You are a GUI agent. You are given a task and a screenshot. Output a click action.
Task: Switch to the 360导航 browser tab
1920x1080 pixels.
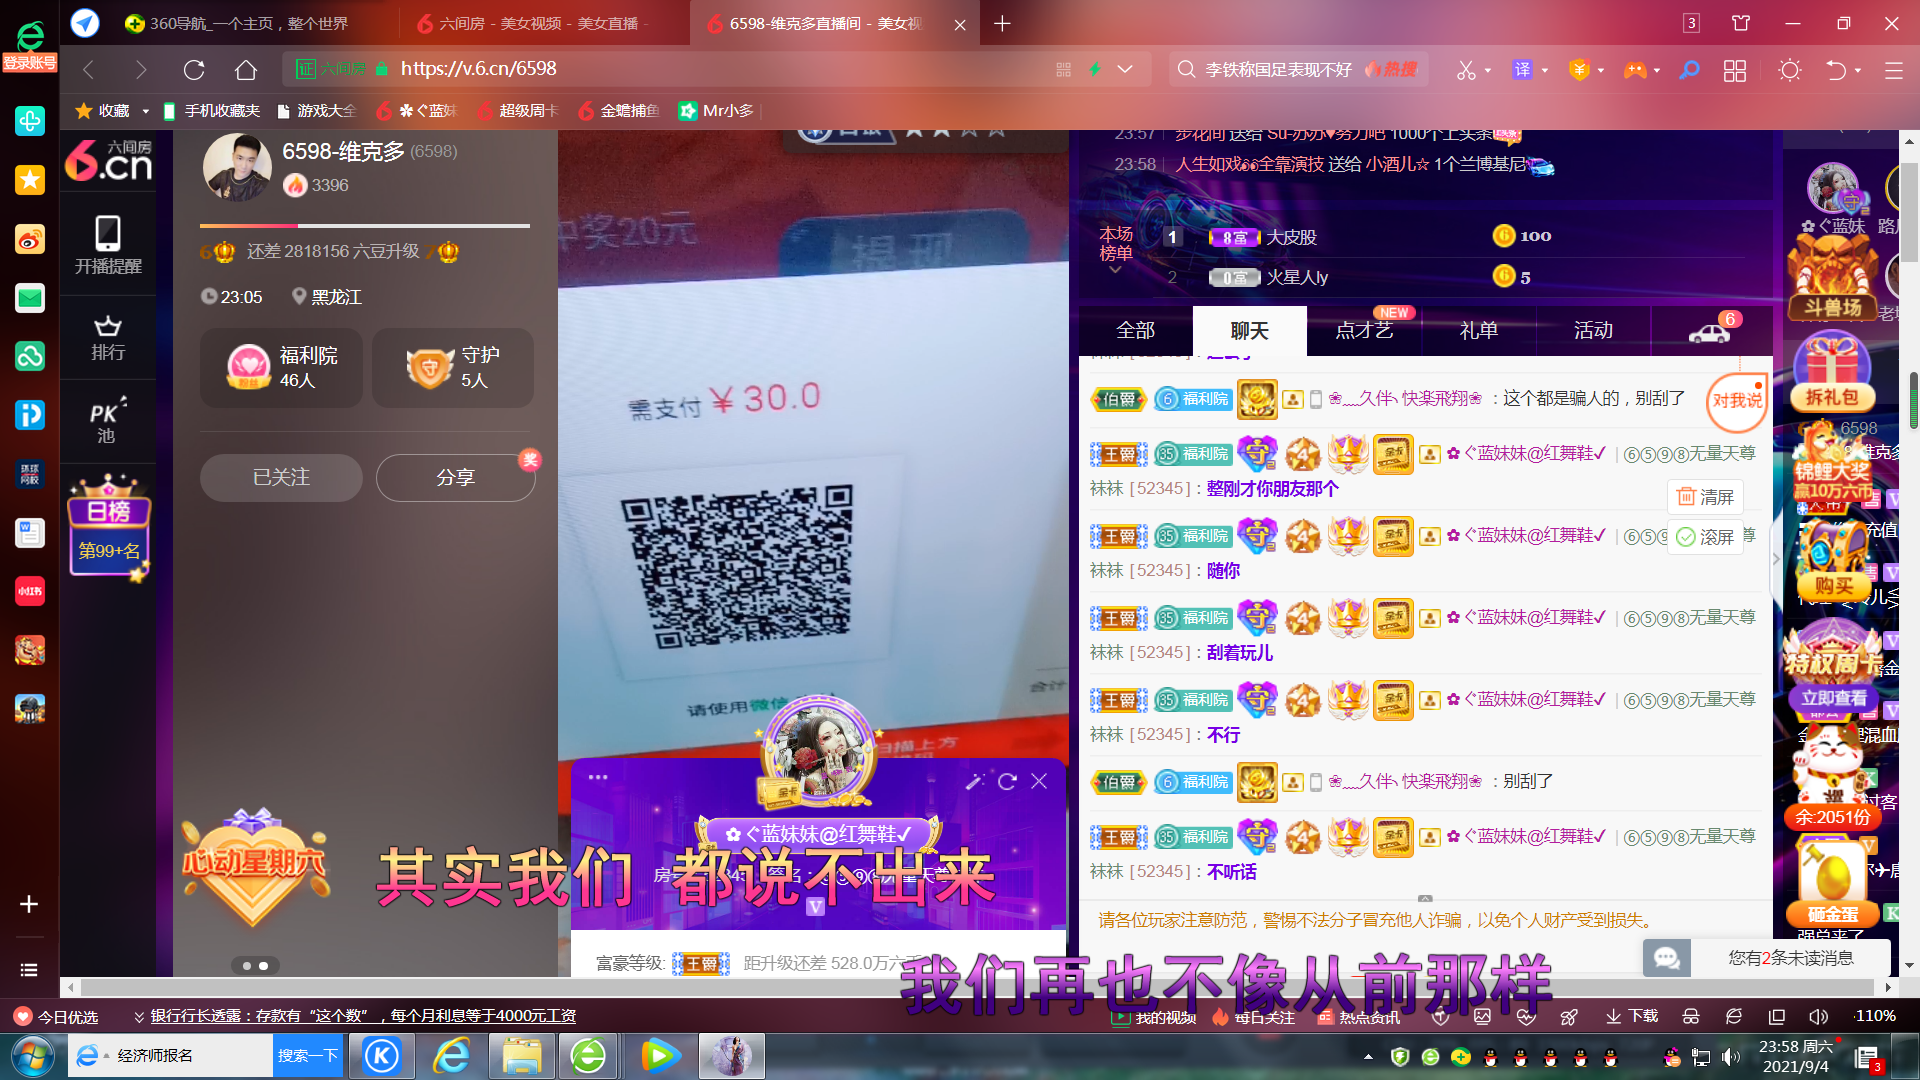coord(250,23)
